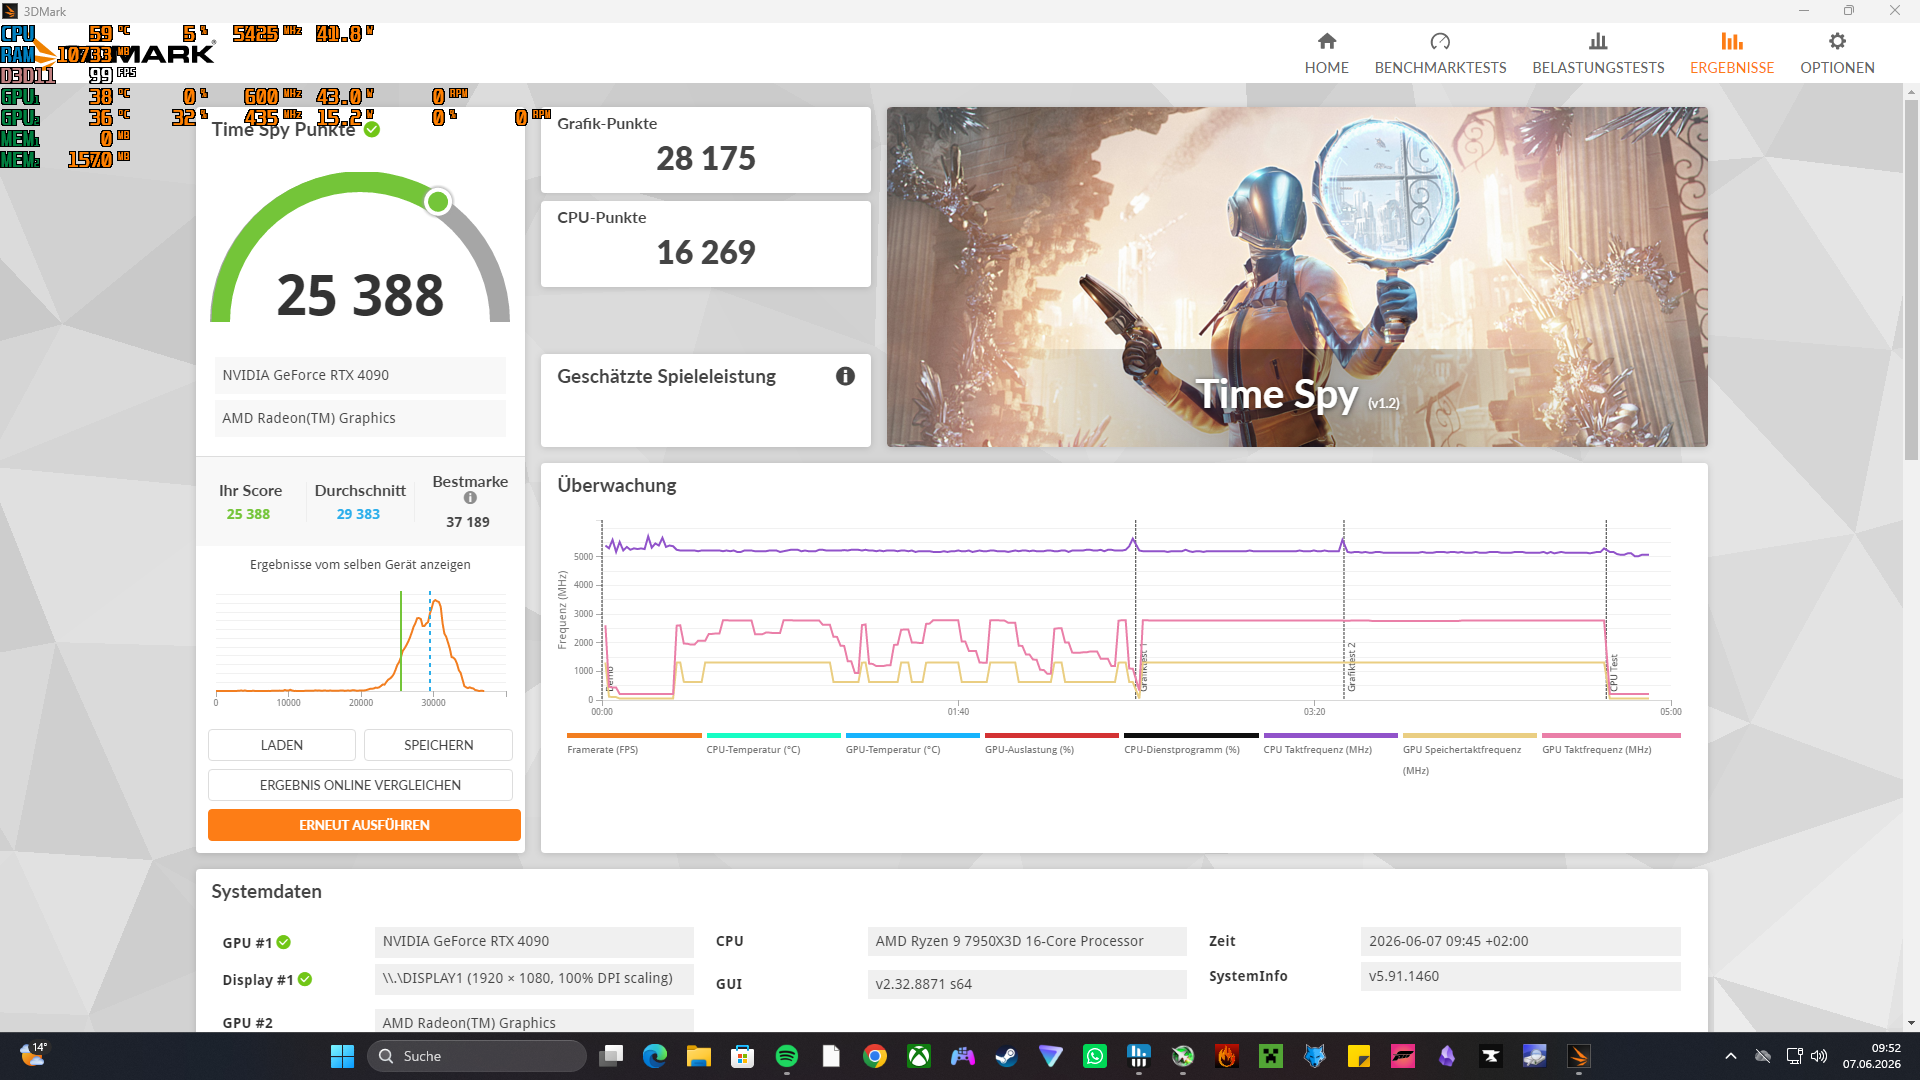Viewport: 1920px width, 1080px height.
Task: Click ERGEBNIS ONLINE VERGLEICHEN button
Action: tap(360, 785)
